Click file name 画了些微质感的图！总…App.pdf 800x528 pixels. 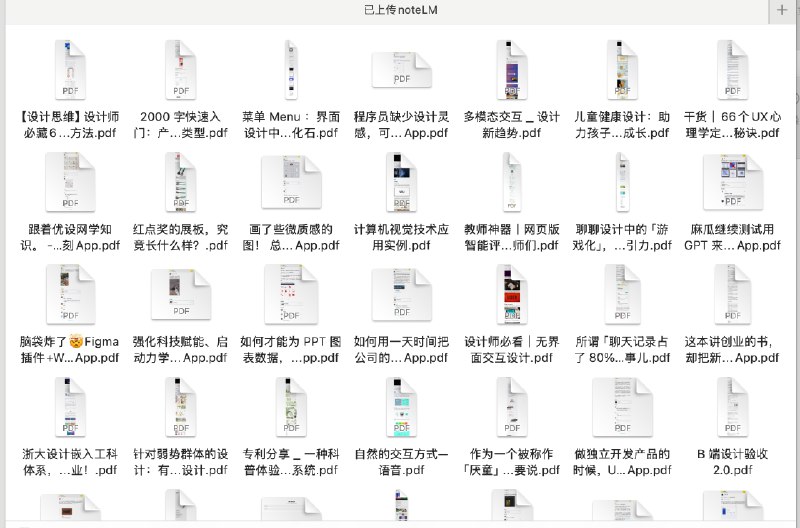[291, 237]
